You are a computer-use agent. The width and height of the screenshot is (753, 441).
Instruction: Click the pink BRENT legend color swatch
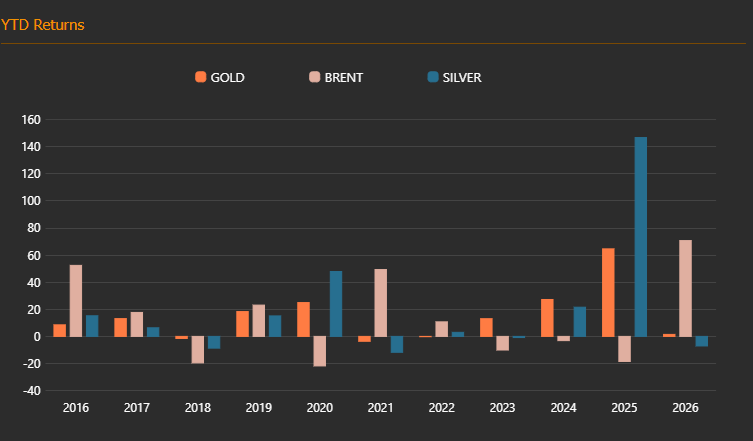(315, 77)
